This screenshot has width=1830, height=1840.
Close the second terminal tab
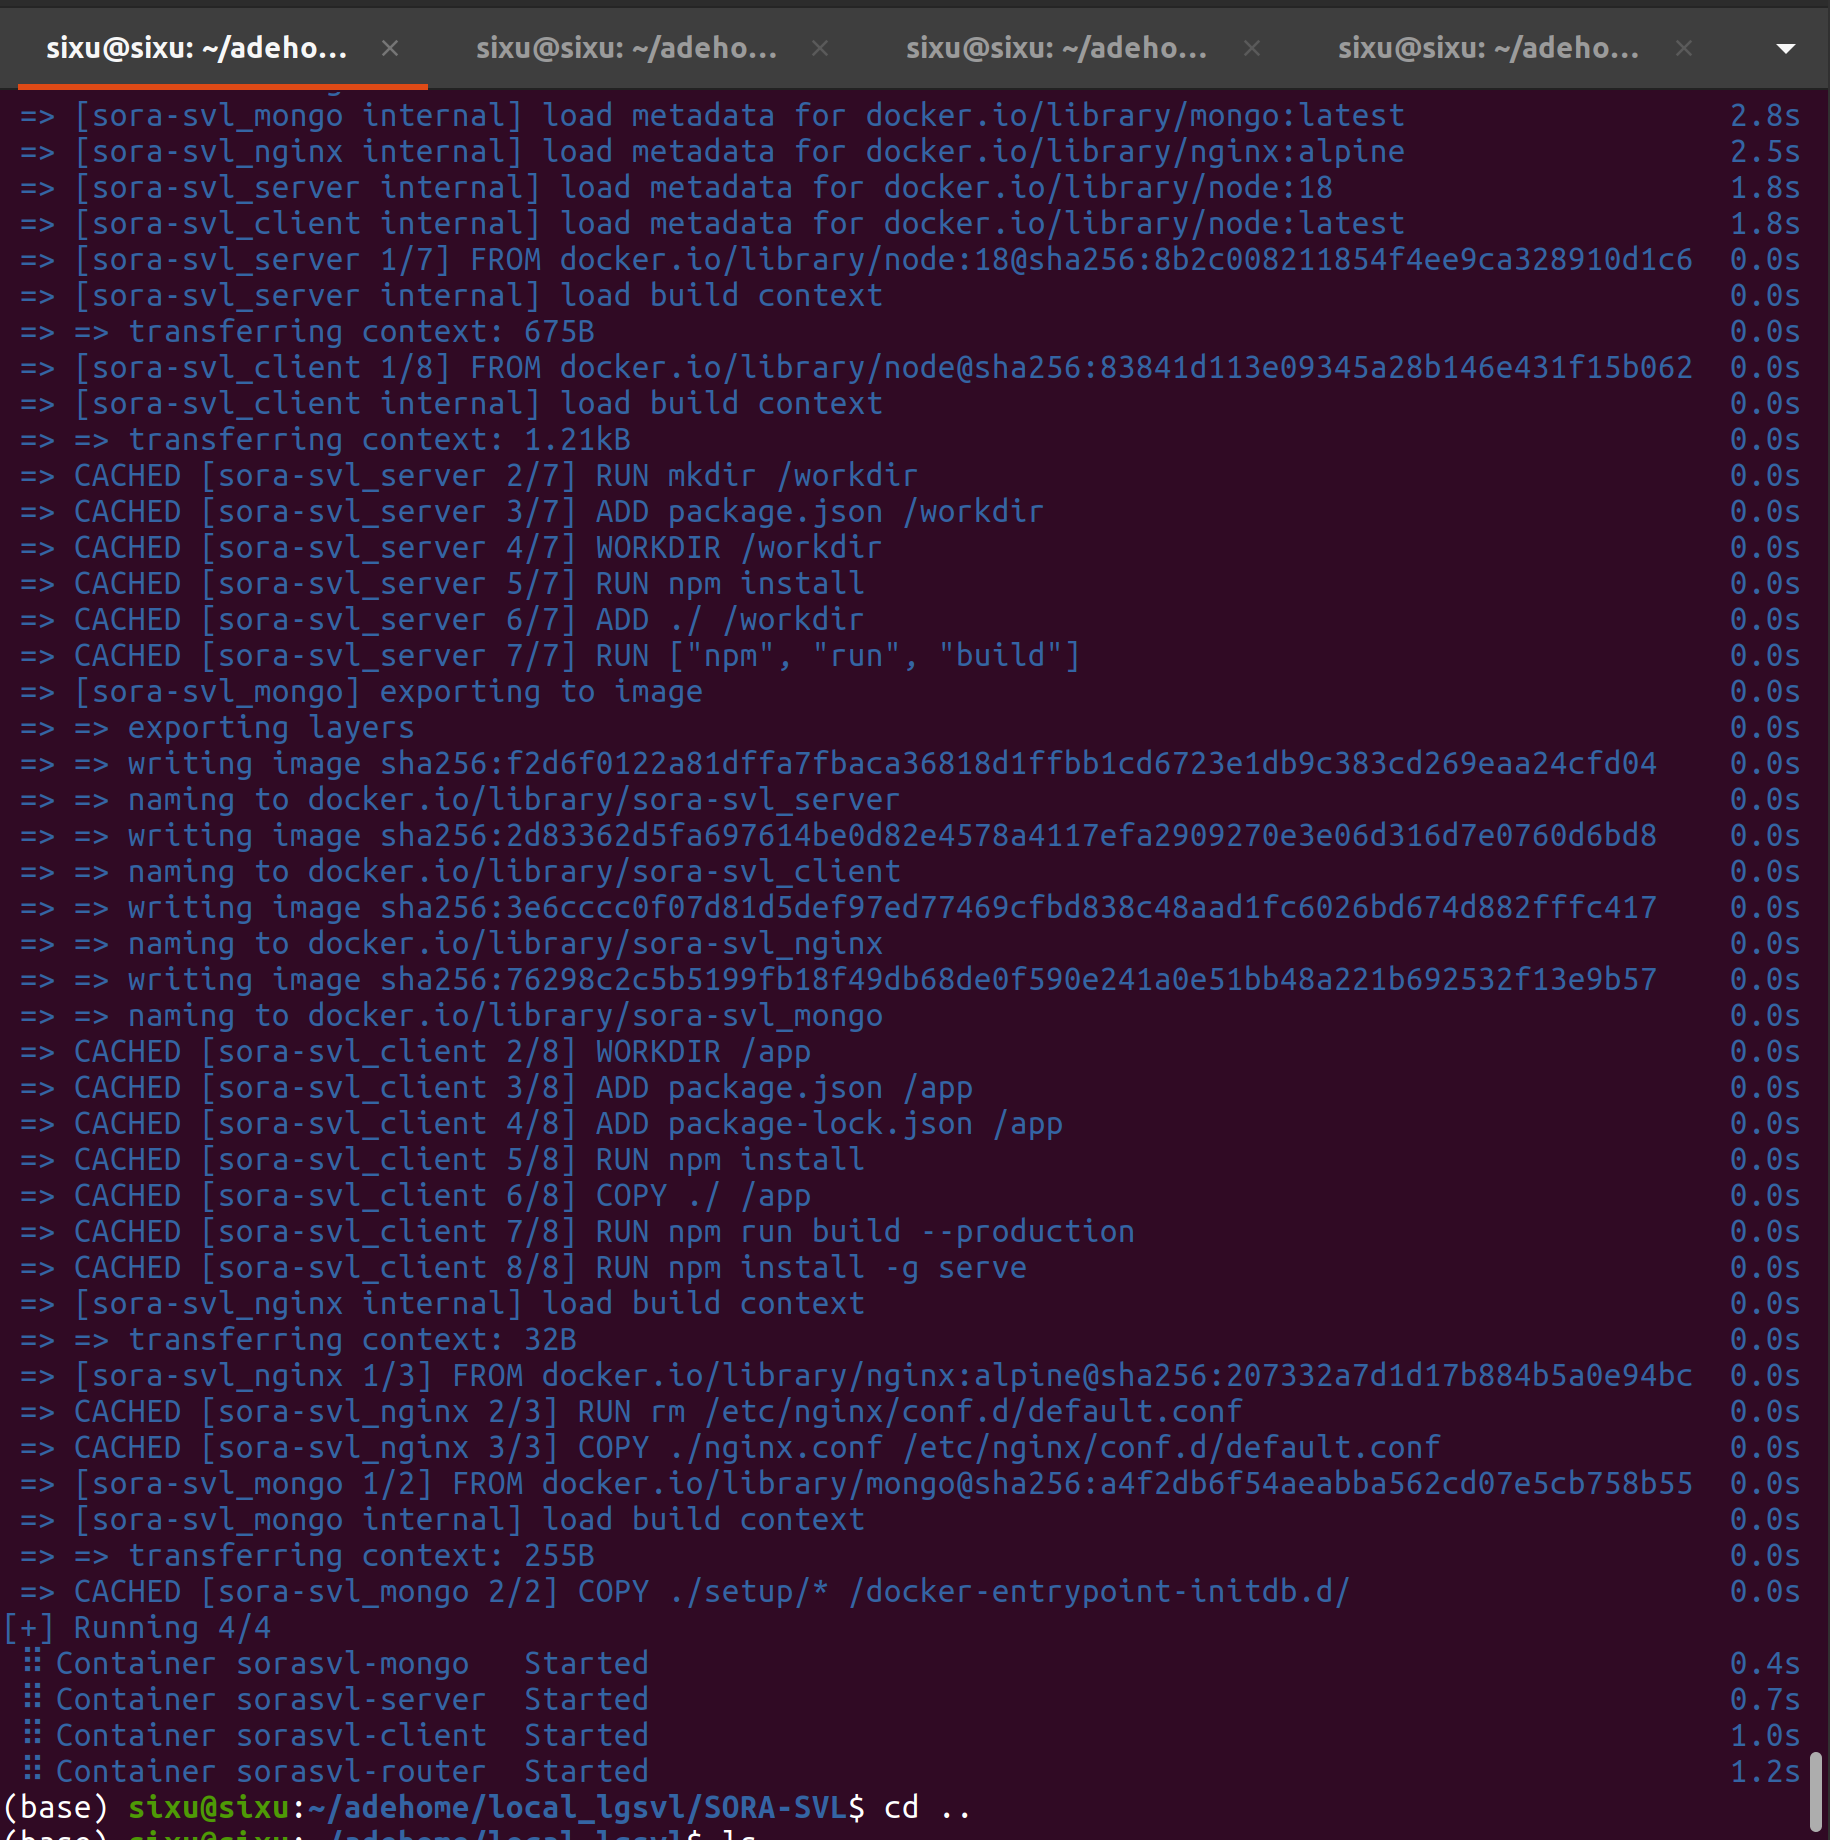point(819,47)
